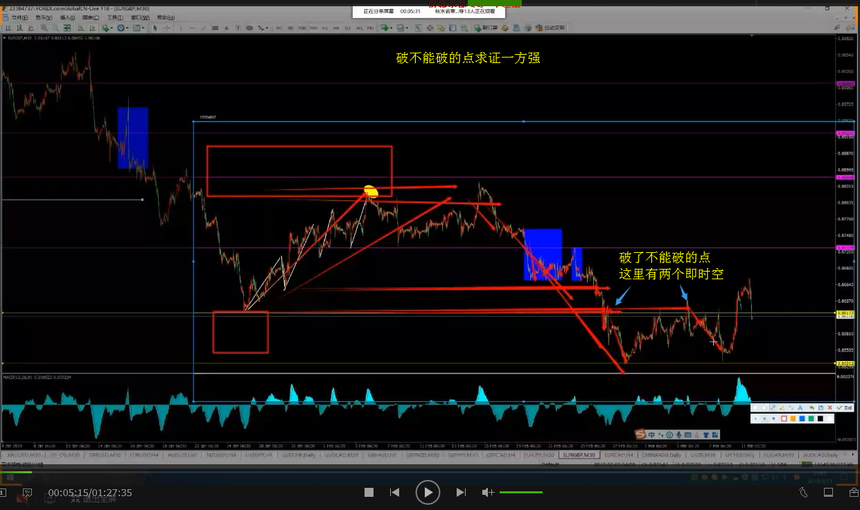This screenshot has width=860, height=510.
Task: Open the 窗口(W) Window menu
Action: [140, 18]
